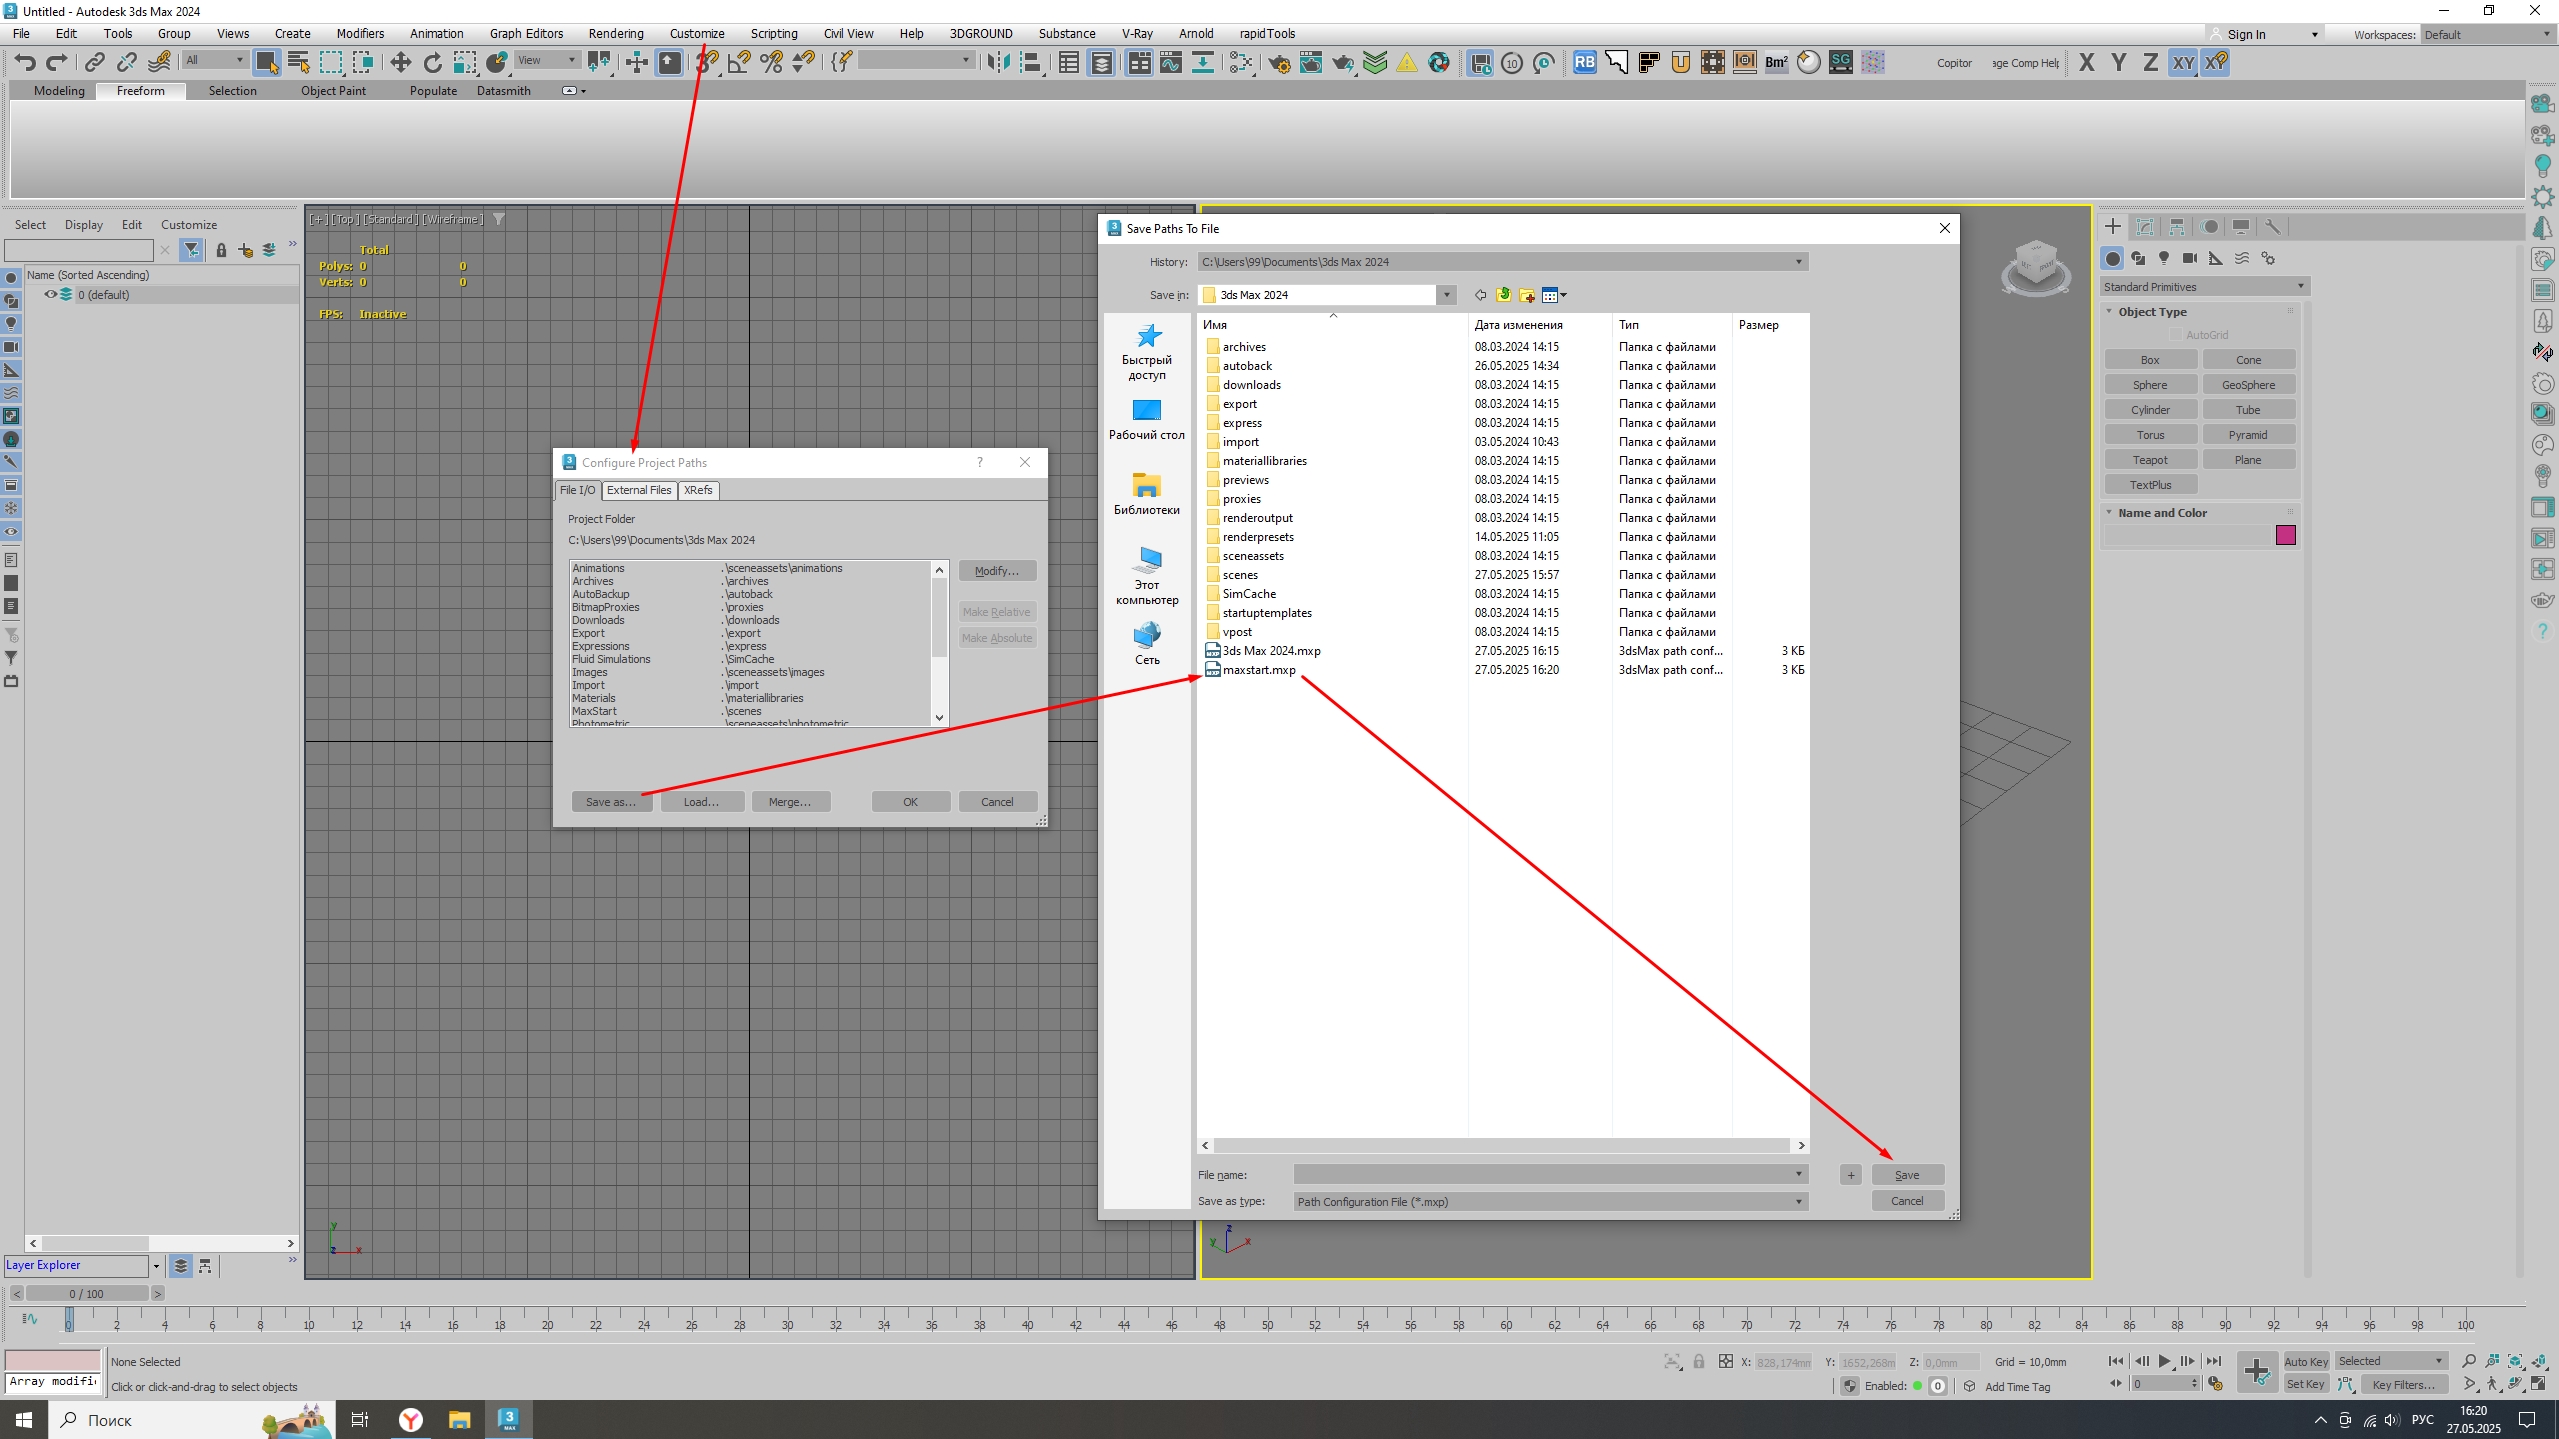Click the Redo arrow in the main toolbar
This screenshot has width=2559, height=1439.
(57, 62)
